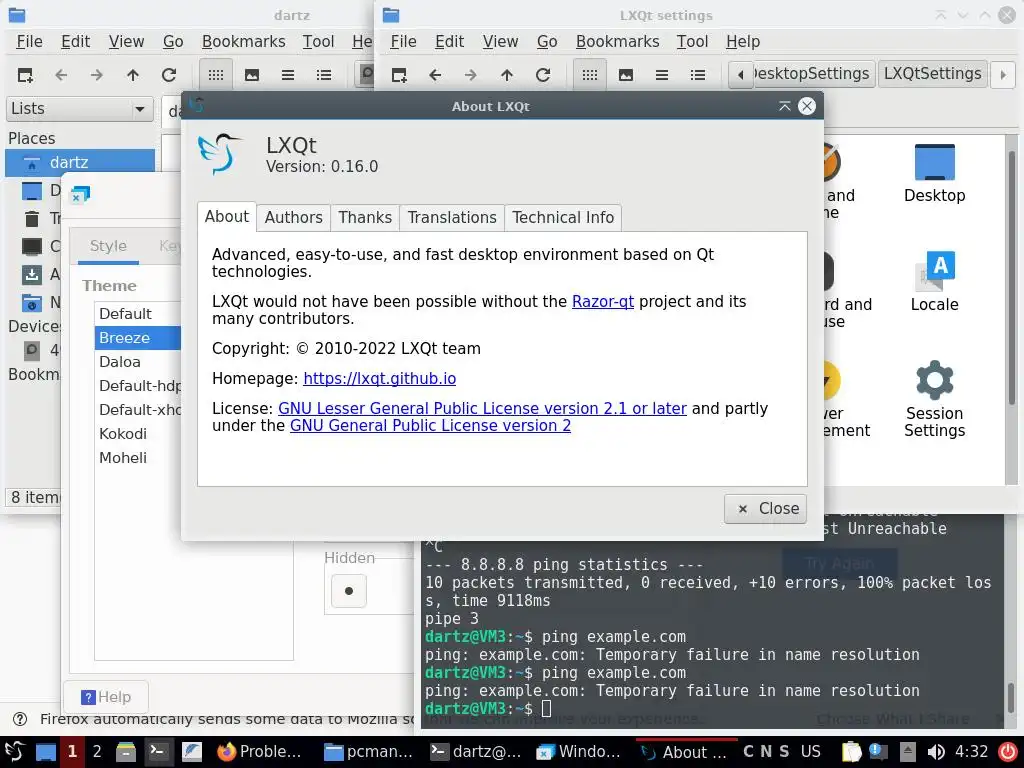Select compact view in LXQt settings window
The image size is (1024, 768).
click(x=662, y=75)
